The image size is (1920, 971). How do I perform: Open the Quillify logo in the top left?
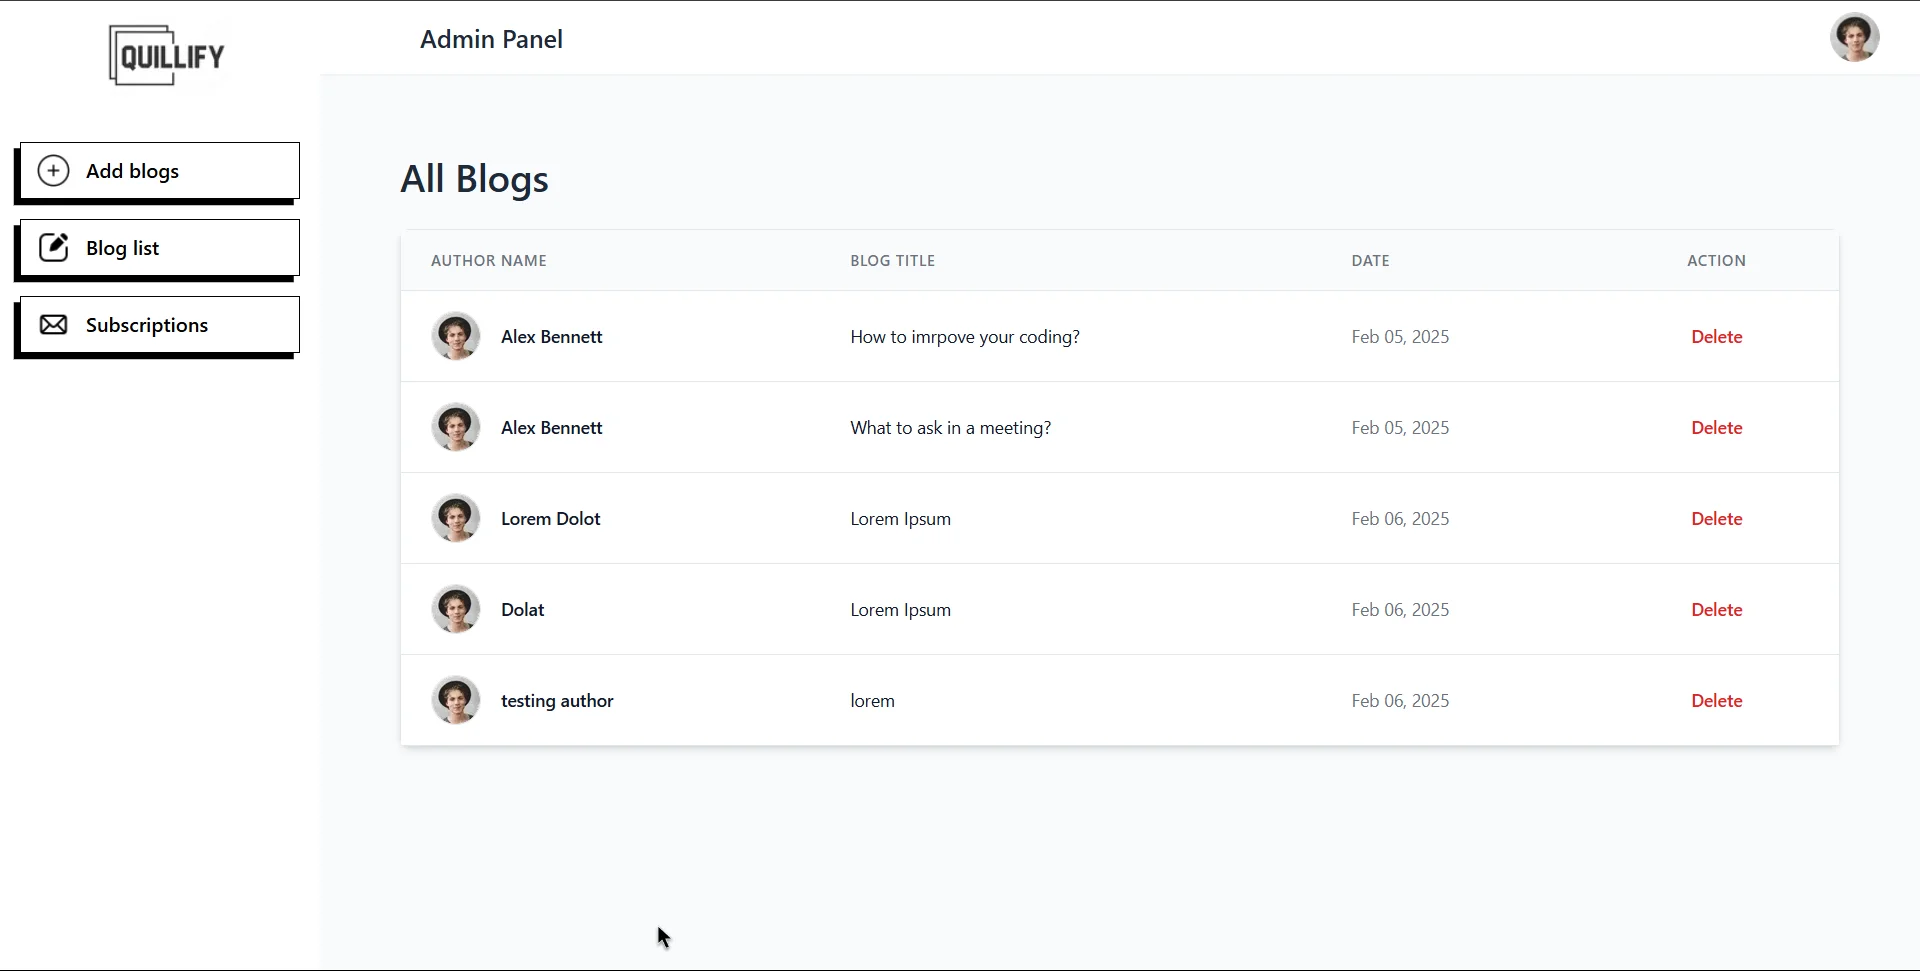point(166,55)
